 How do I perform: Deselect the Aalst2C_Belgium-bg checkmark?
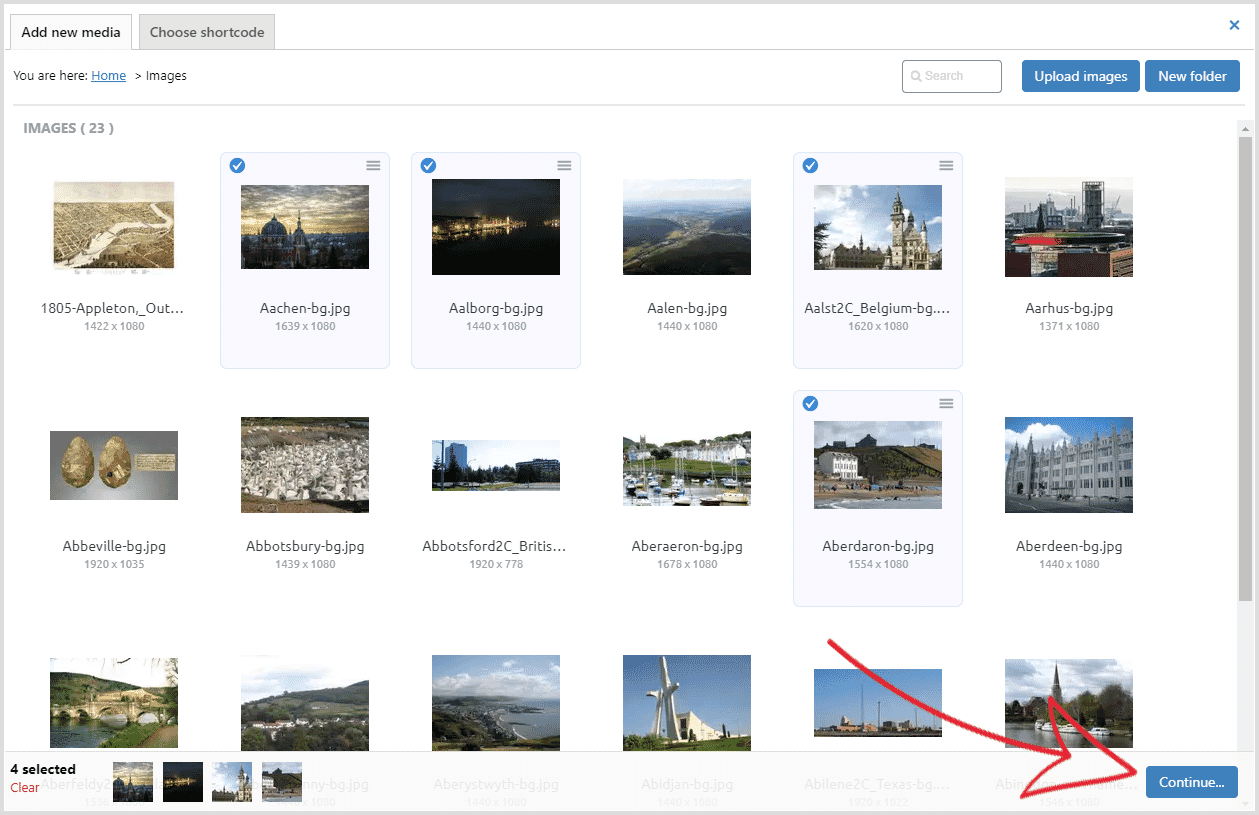coord(810,165)
